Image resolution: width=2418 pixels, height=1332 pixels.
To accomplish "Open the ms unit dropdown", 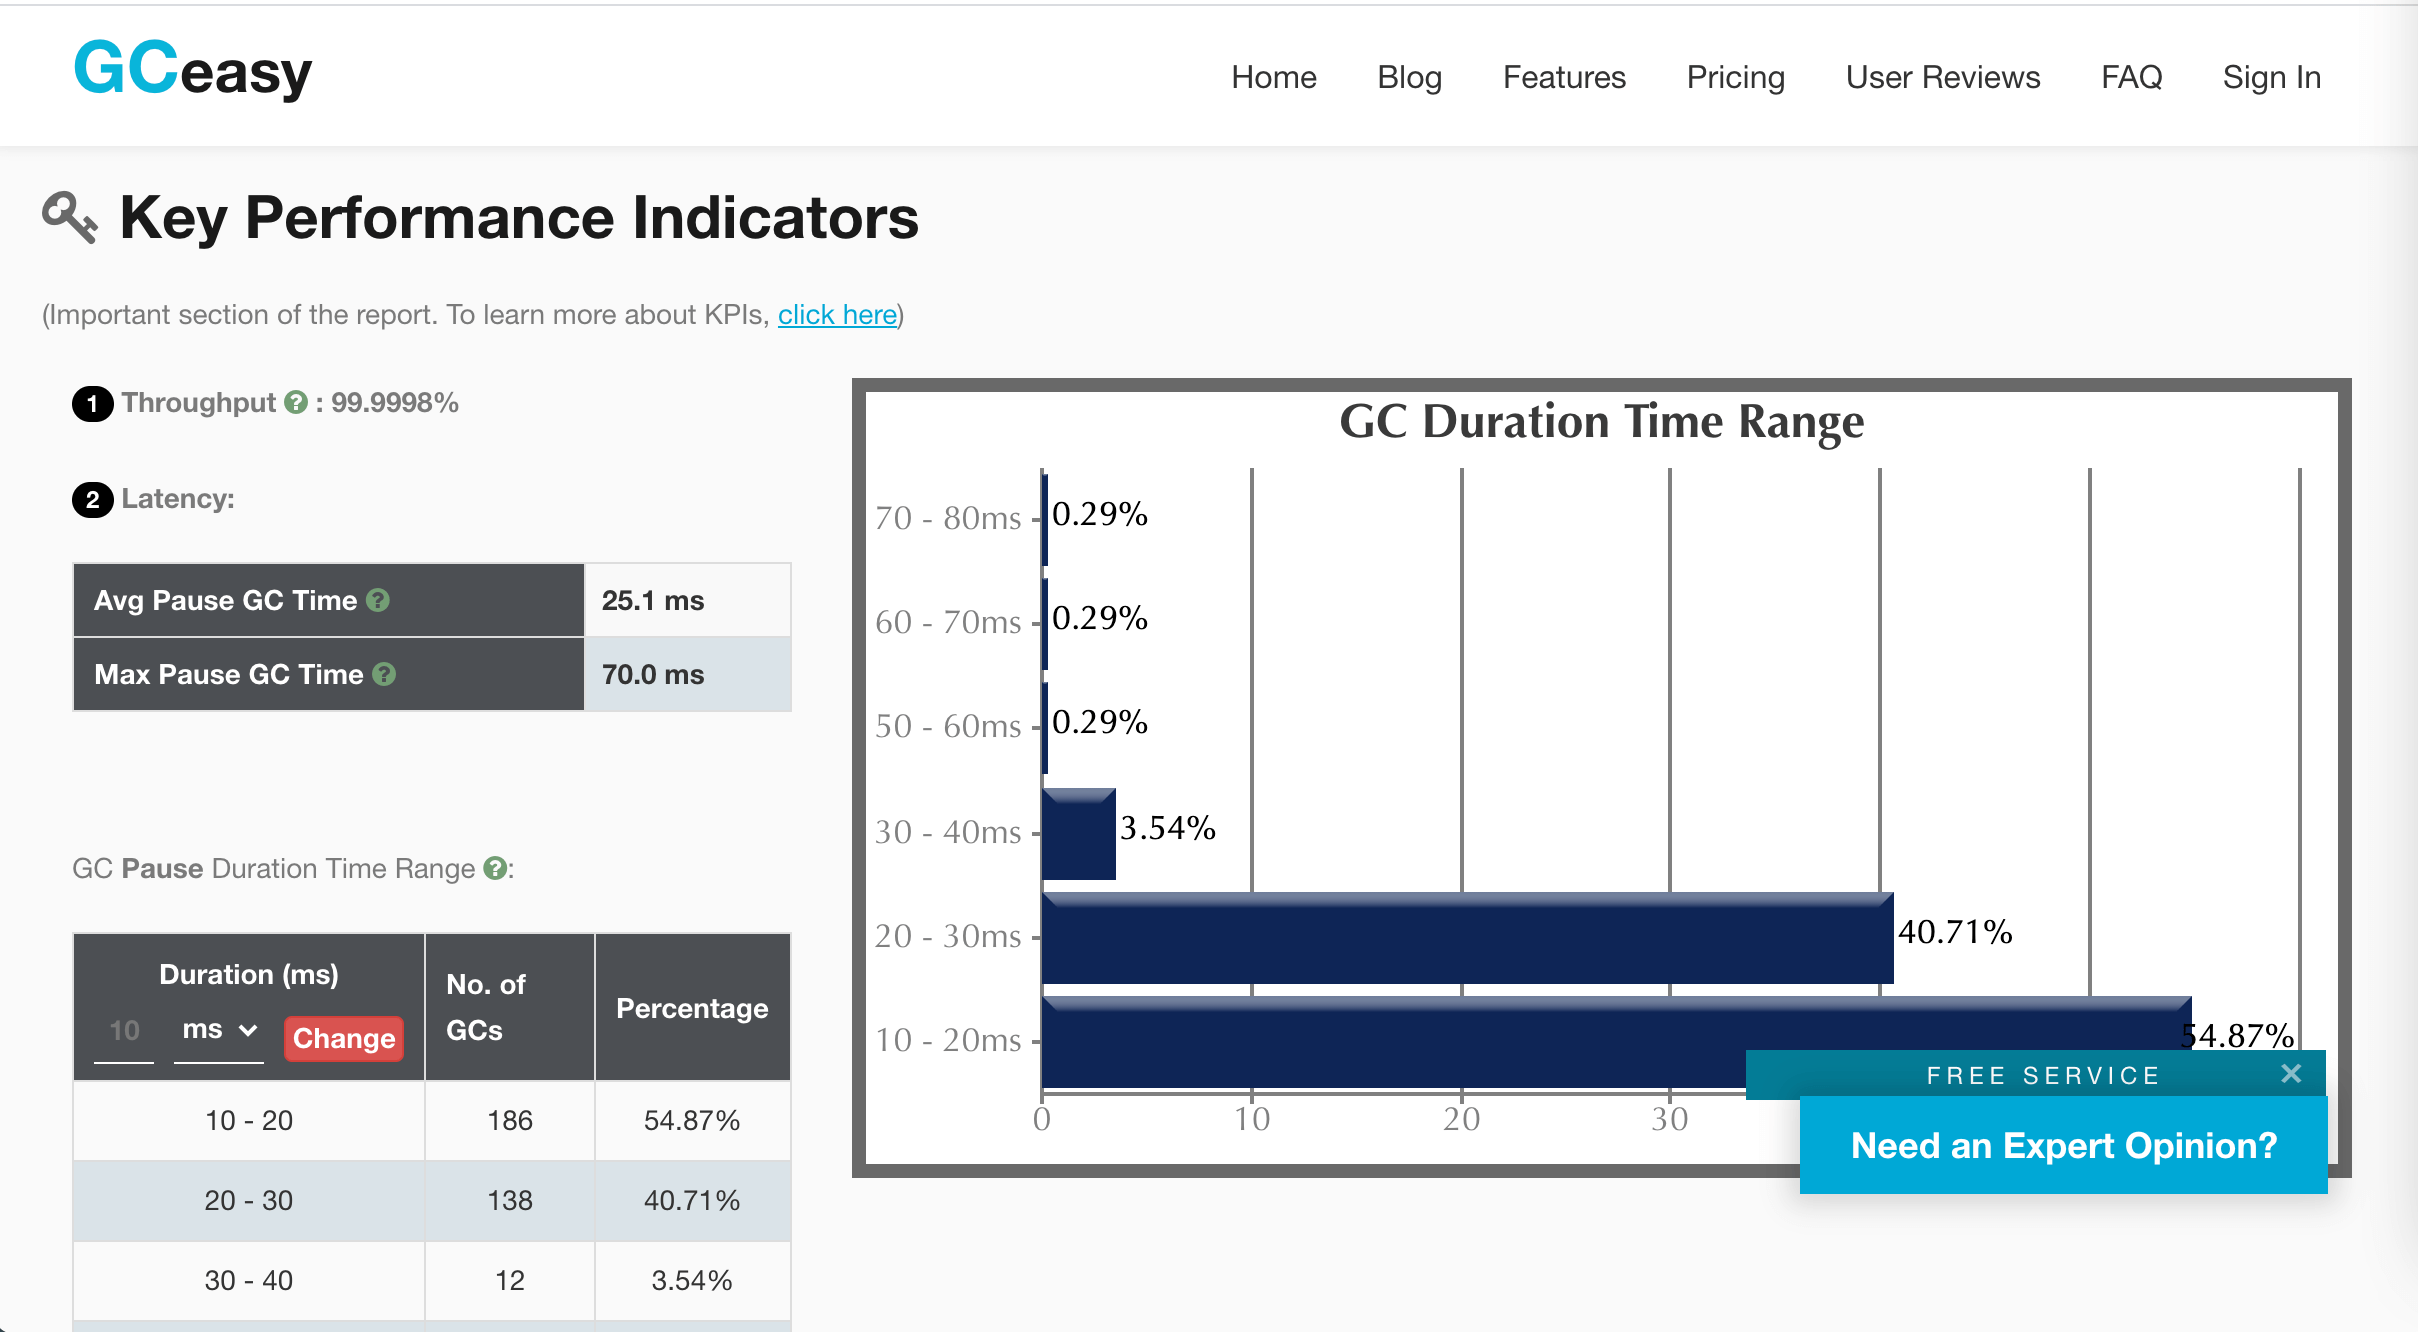I will click(x=219, y=1030).
